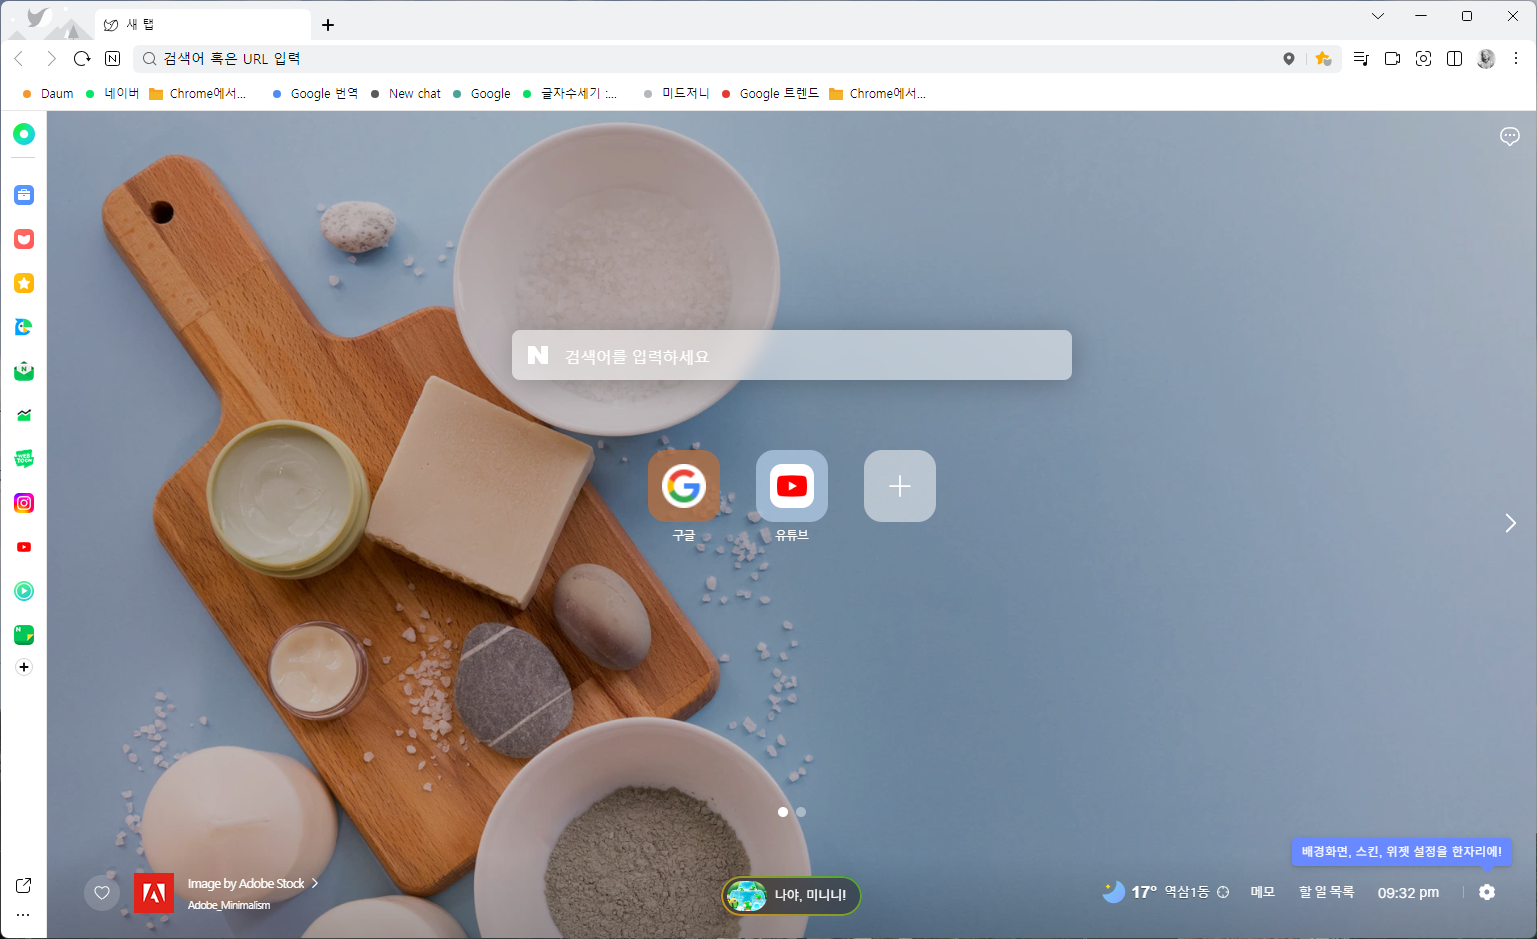Open the Naver Memo note sidebar icon
Image resolution: width=1537 pixels, height=939 pixels.
point(24,635)
